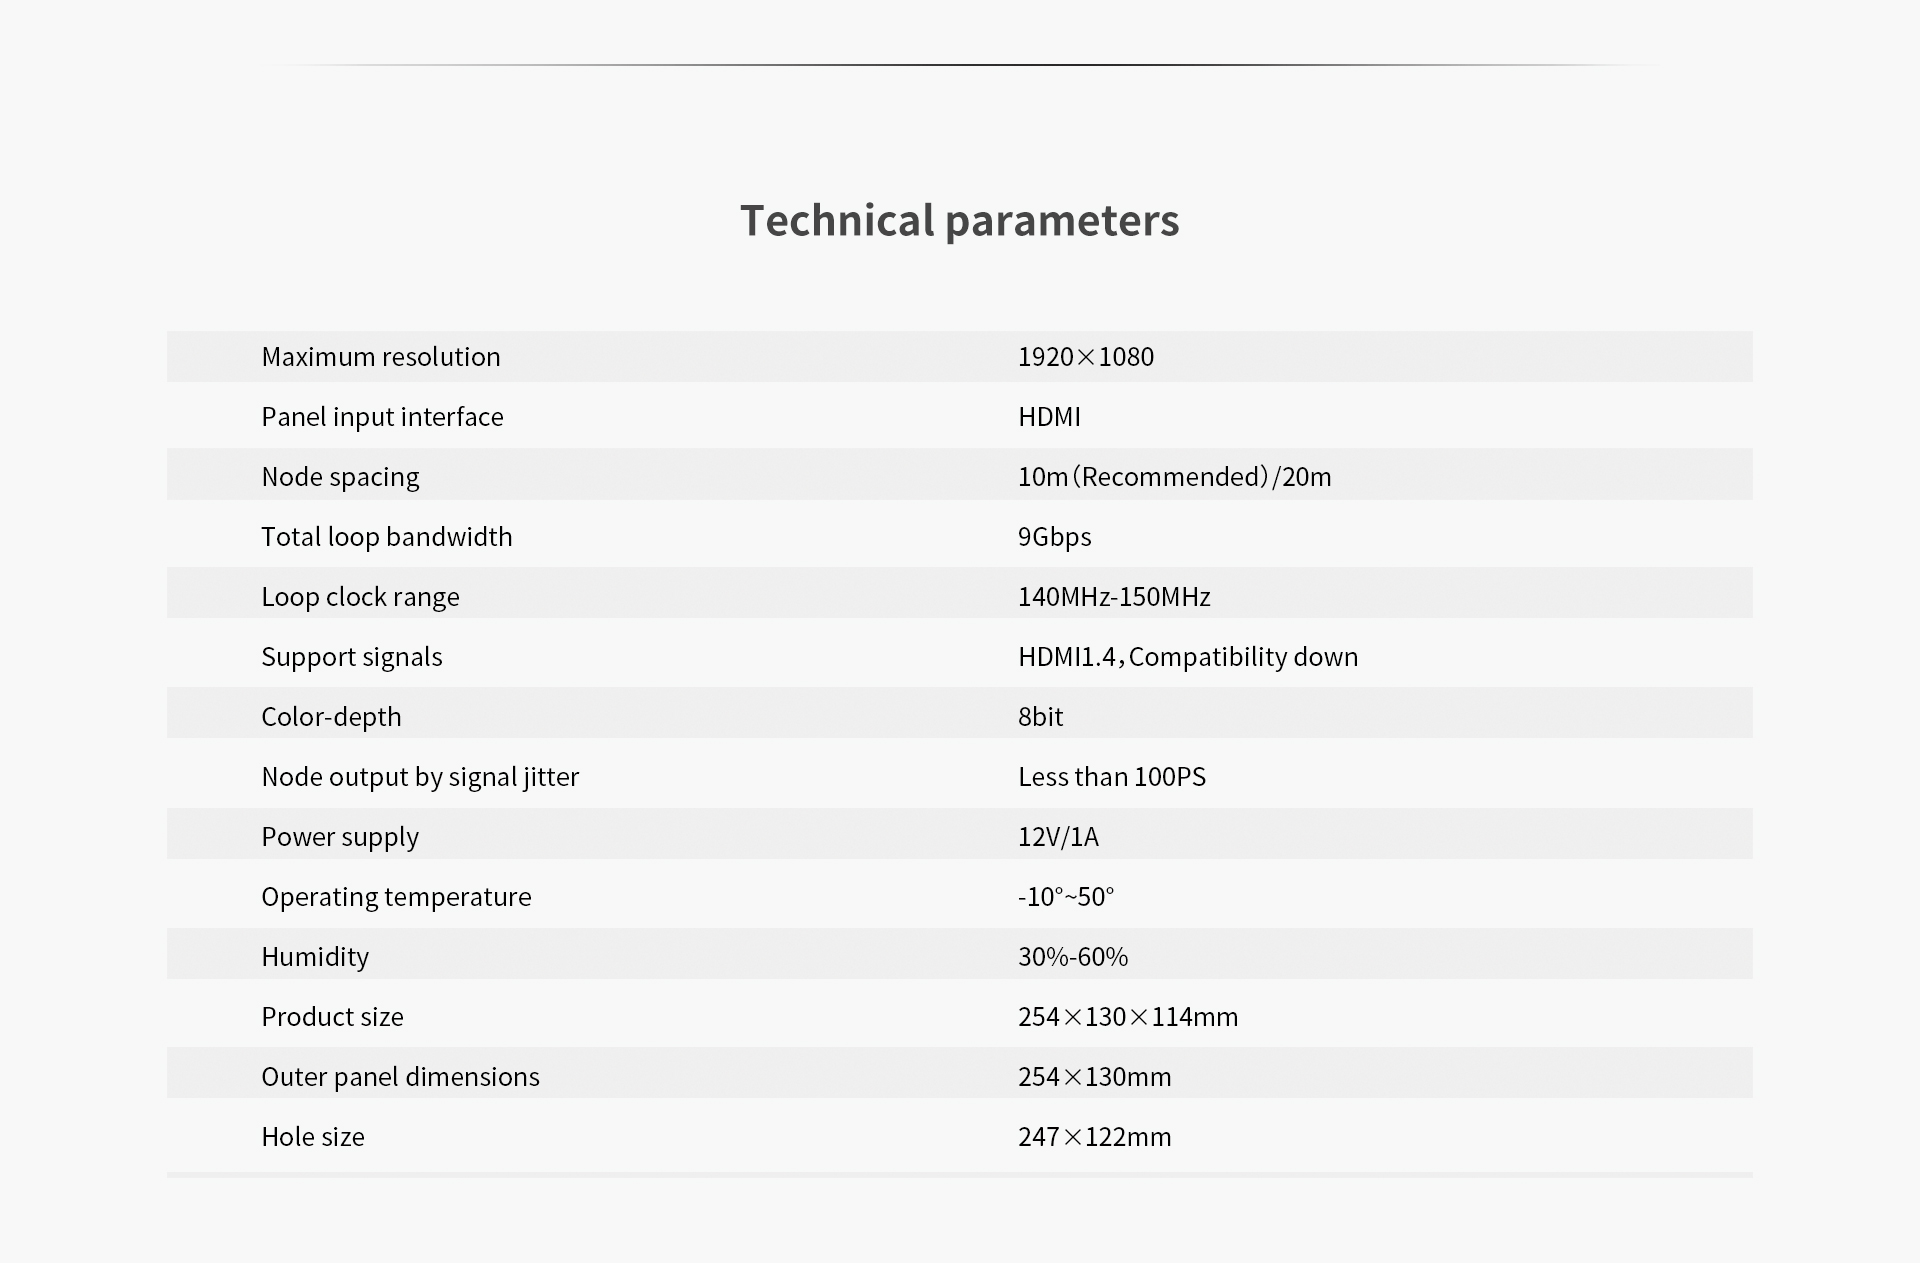Select the Node spacing label
Image resolution: width=1920 pixels, height=1263 pixels.
pos(340,477)
